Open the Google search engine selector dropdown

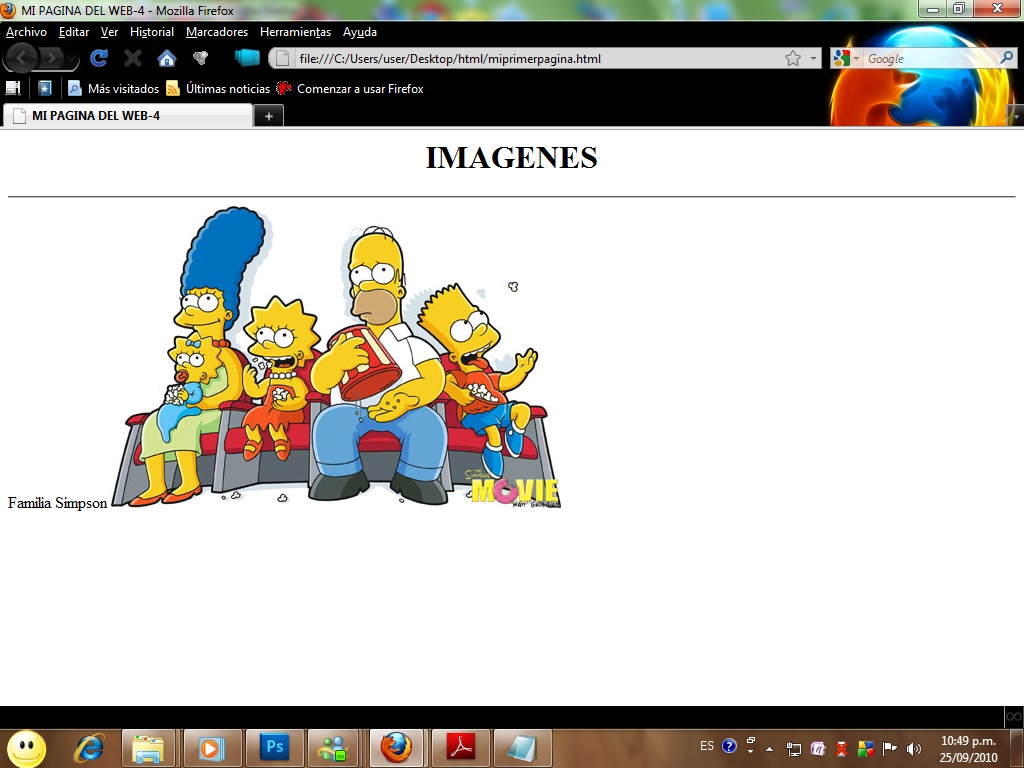[846, 59]
